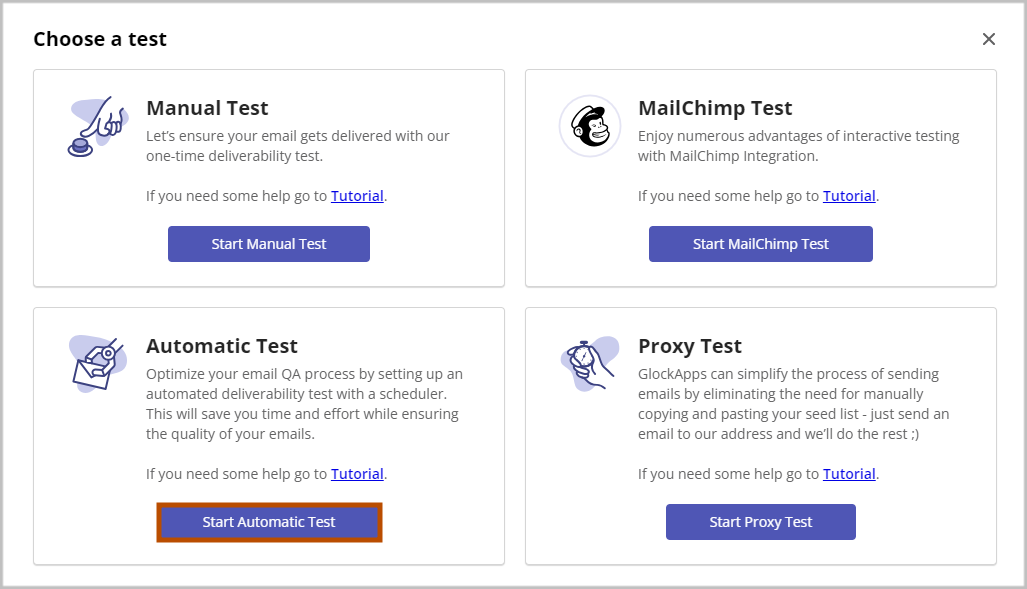Click the Proxy Test heading
Viewport: 1027px width, 589px height.
coord(690,346)
